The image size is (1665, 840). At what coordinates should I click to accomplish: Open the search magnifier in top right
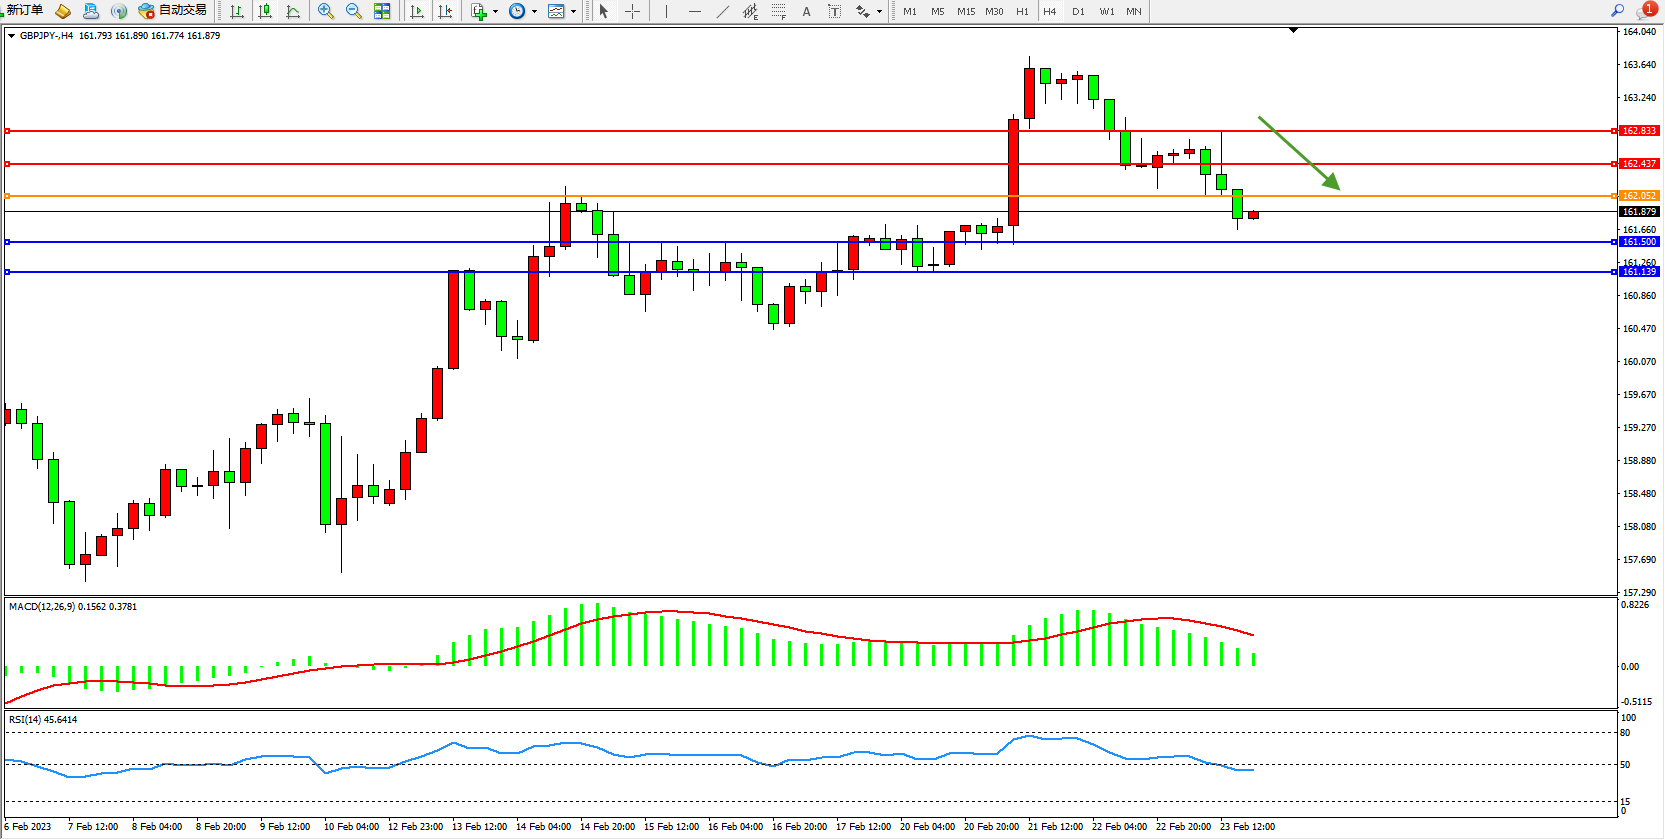pos(1617,10)
